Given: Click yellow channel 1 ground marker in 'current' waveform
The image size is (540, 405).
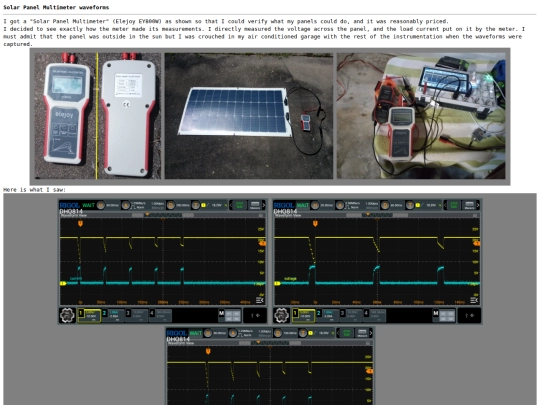Looking at the screenshot, I should tap(63, 283).
